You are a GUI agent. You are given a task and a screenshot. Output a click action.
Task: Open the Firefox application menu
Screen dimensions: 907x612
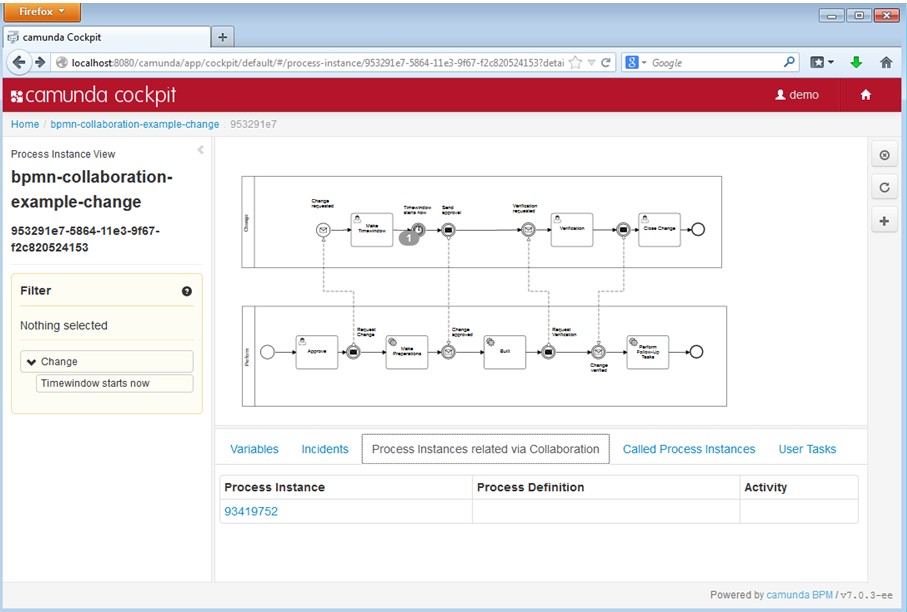[x=42, y=12]
